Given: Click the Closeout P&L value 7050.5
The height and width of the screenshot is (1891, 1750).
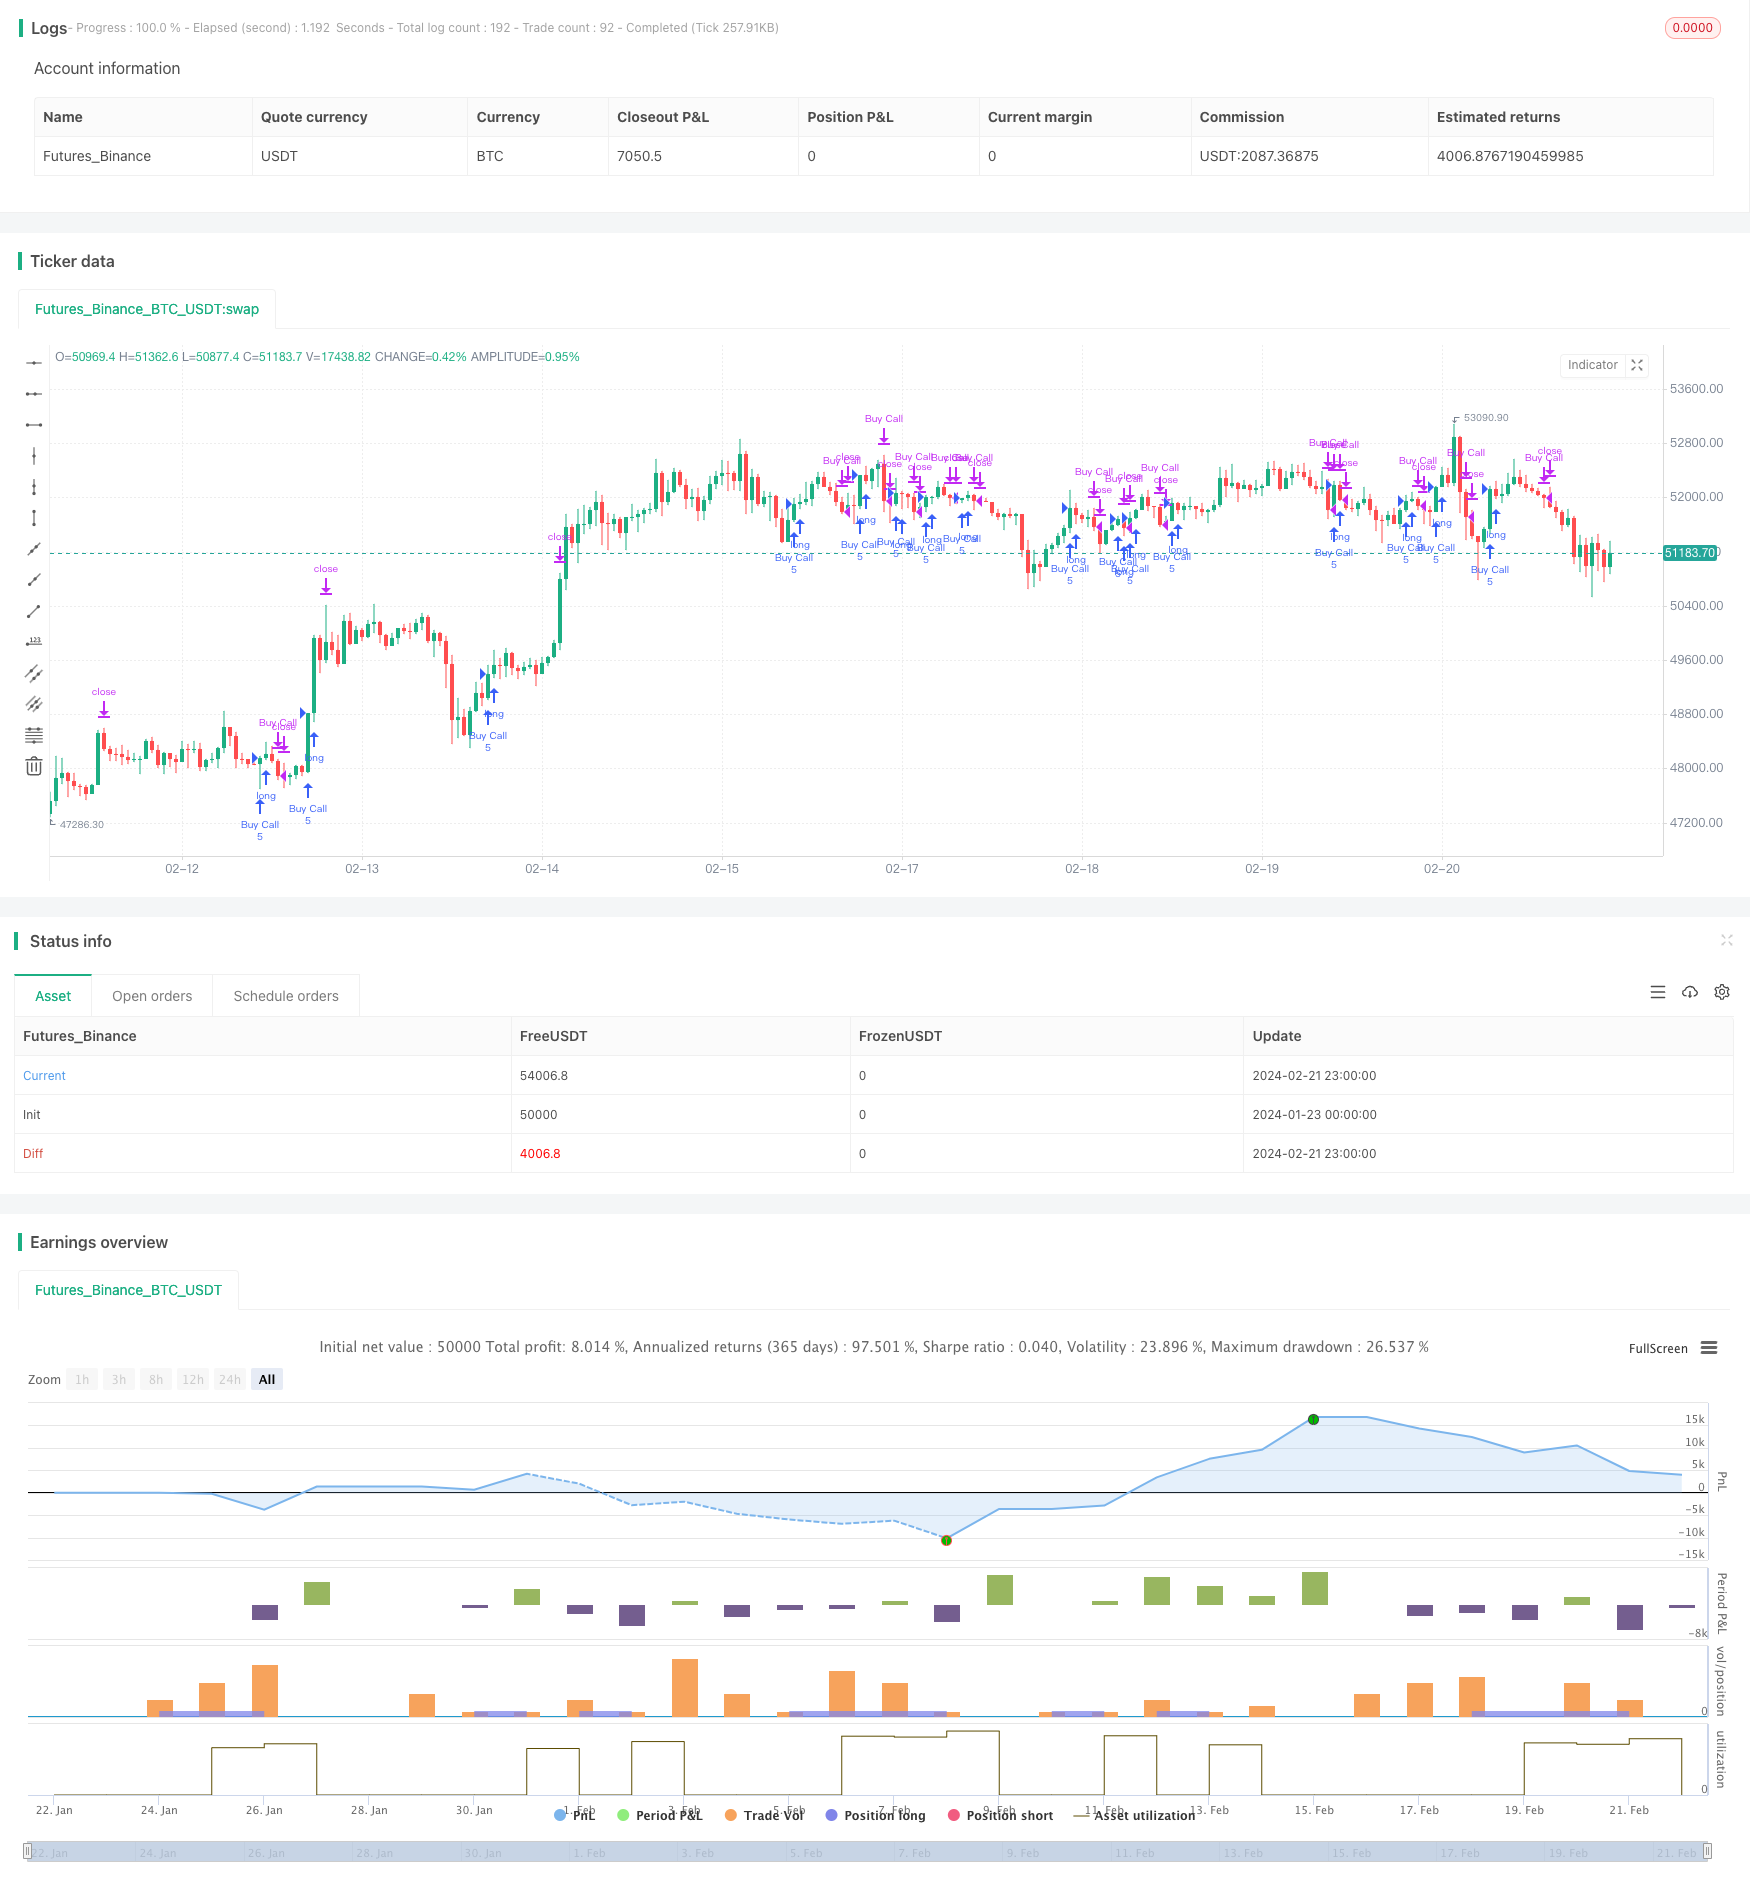Looking at the screenshot, I should 639,156.
